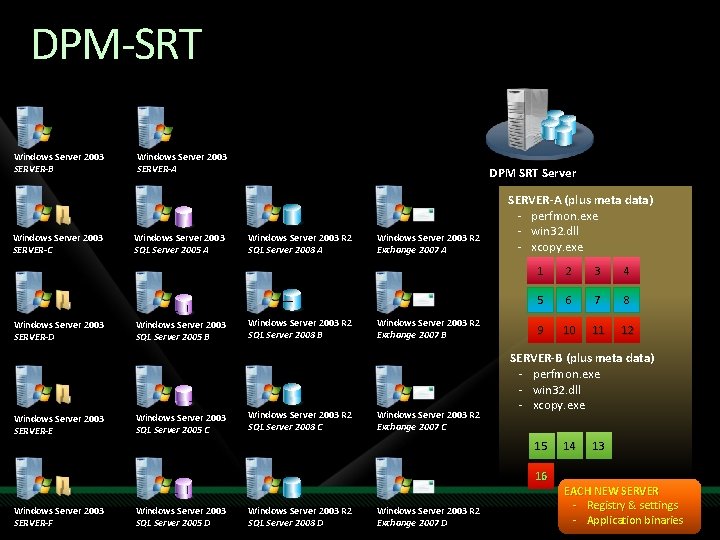Choose the SQL Server 2008 C server icon
This screenshot has height=540, width=720.
(x=274, y=387)
